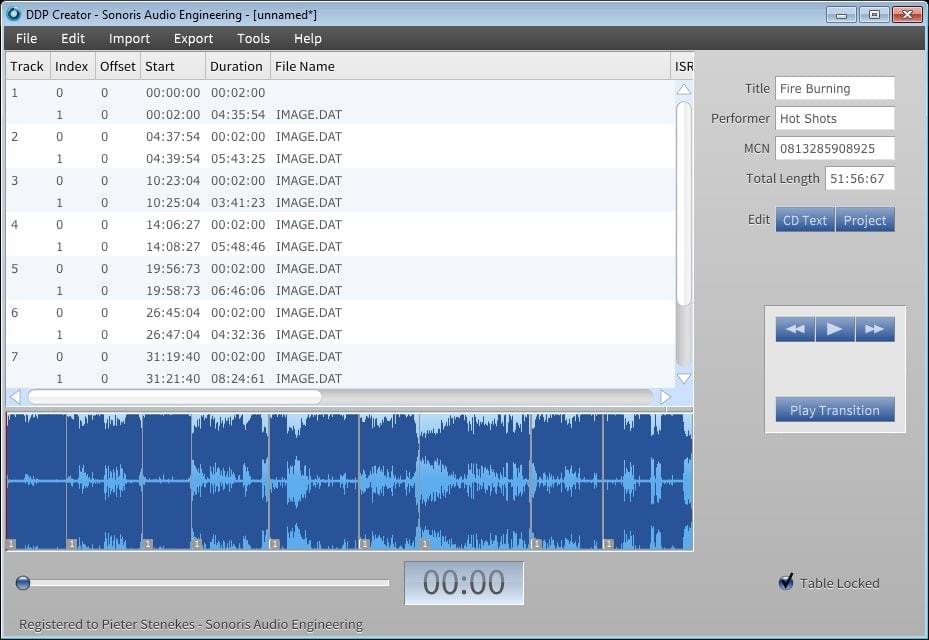Click the Project edit button
Image resolution: width=929 pixels, height=640 pixels.
pos(865,220)
